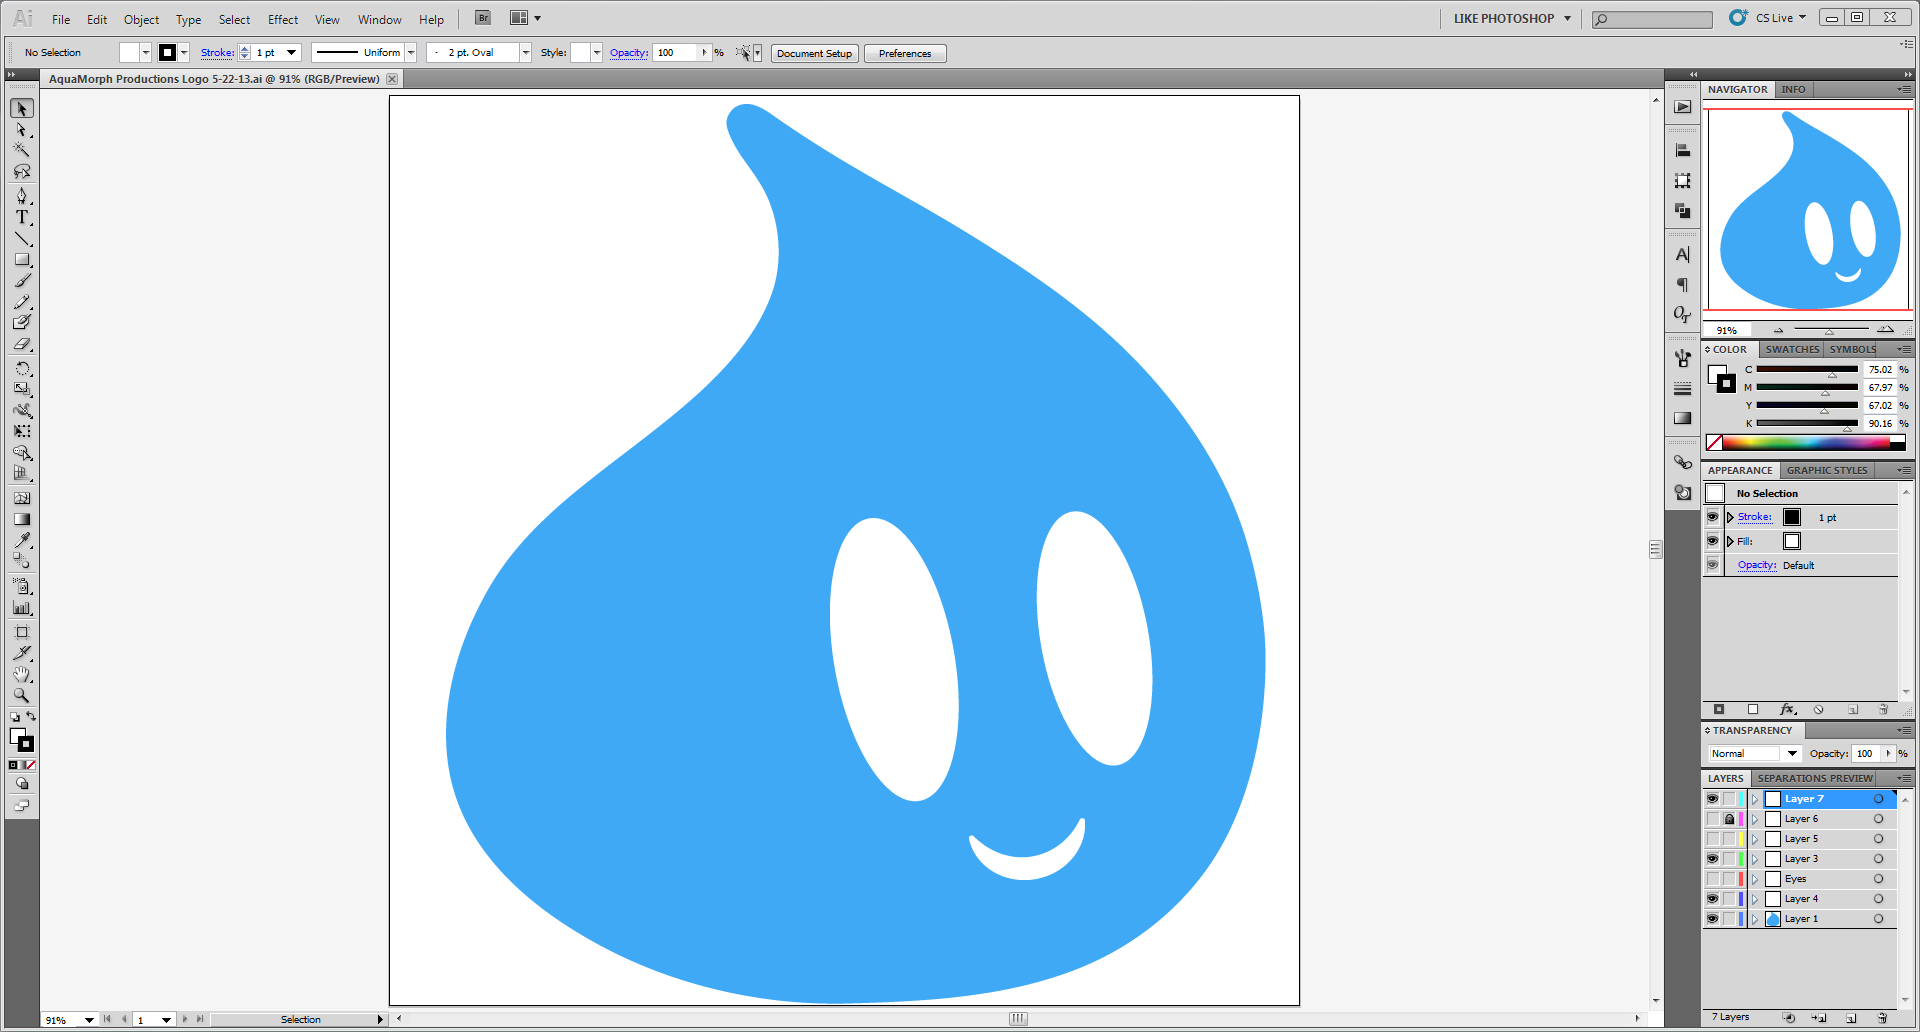Hide Layer 7 visibility eye

tap(1712, 799)
